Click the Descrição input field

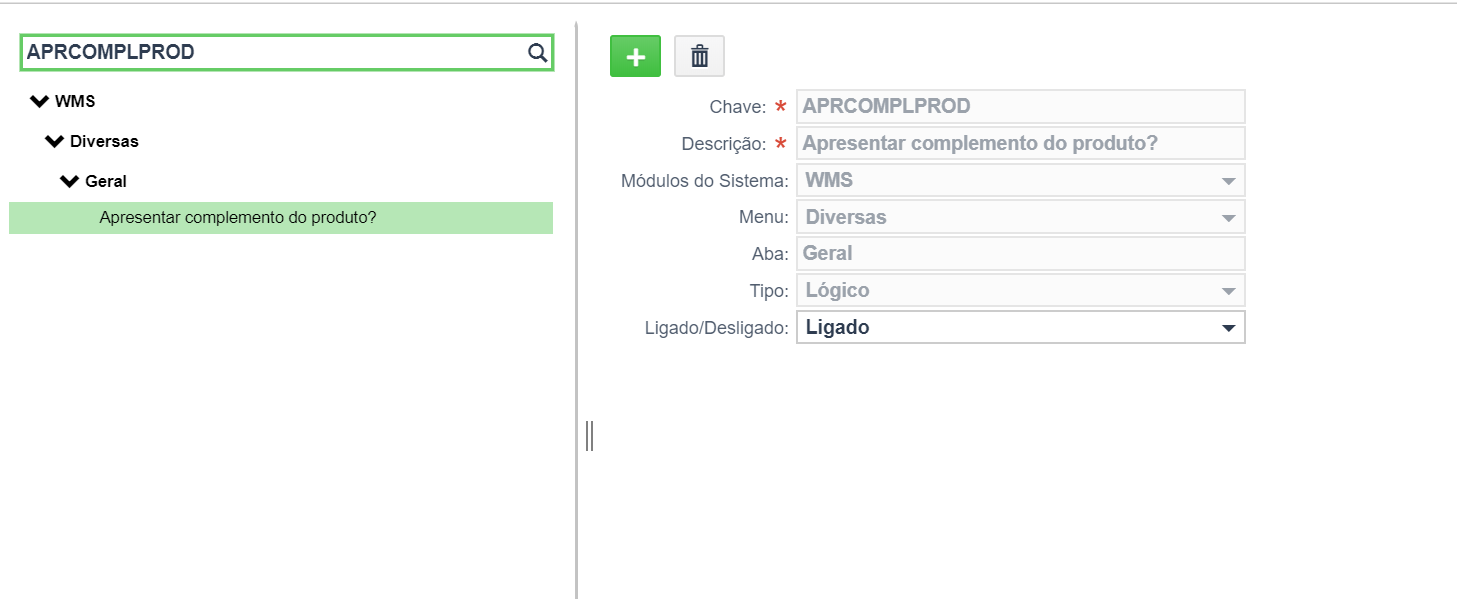tap(1021, 143)
